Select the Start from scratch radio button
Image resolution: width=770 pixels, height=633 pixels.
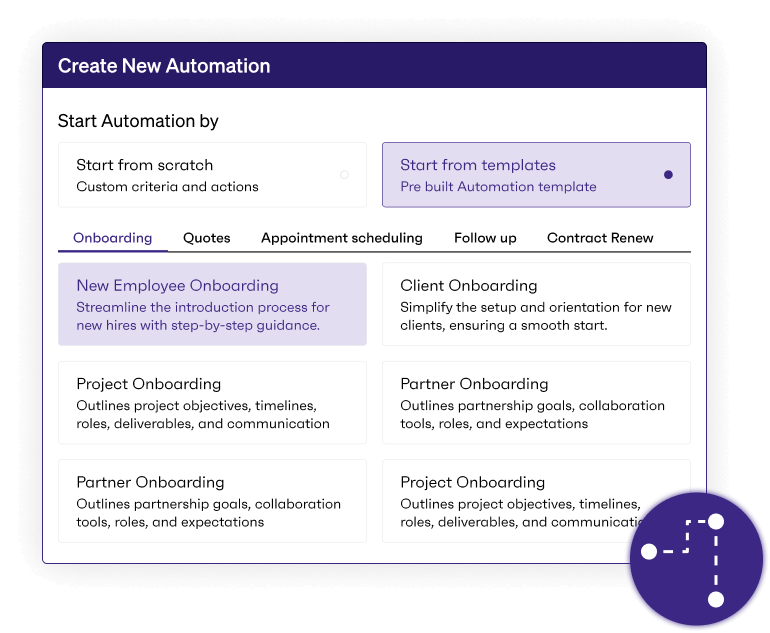pyautogui.click(x=344, y=175)
